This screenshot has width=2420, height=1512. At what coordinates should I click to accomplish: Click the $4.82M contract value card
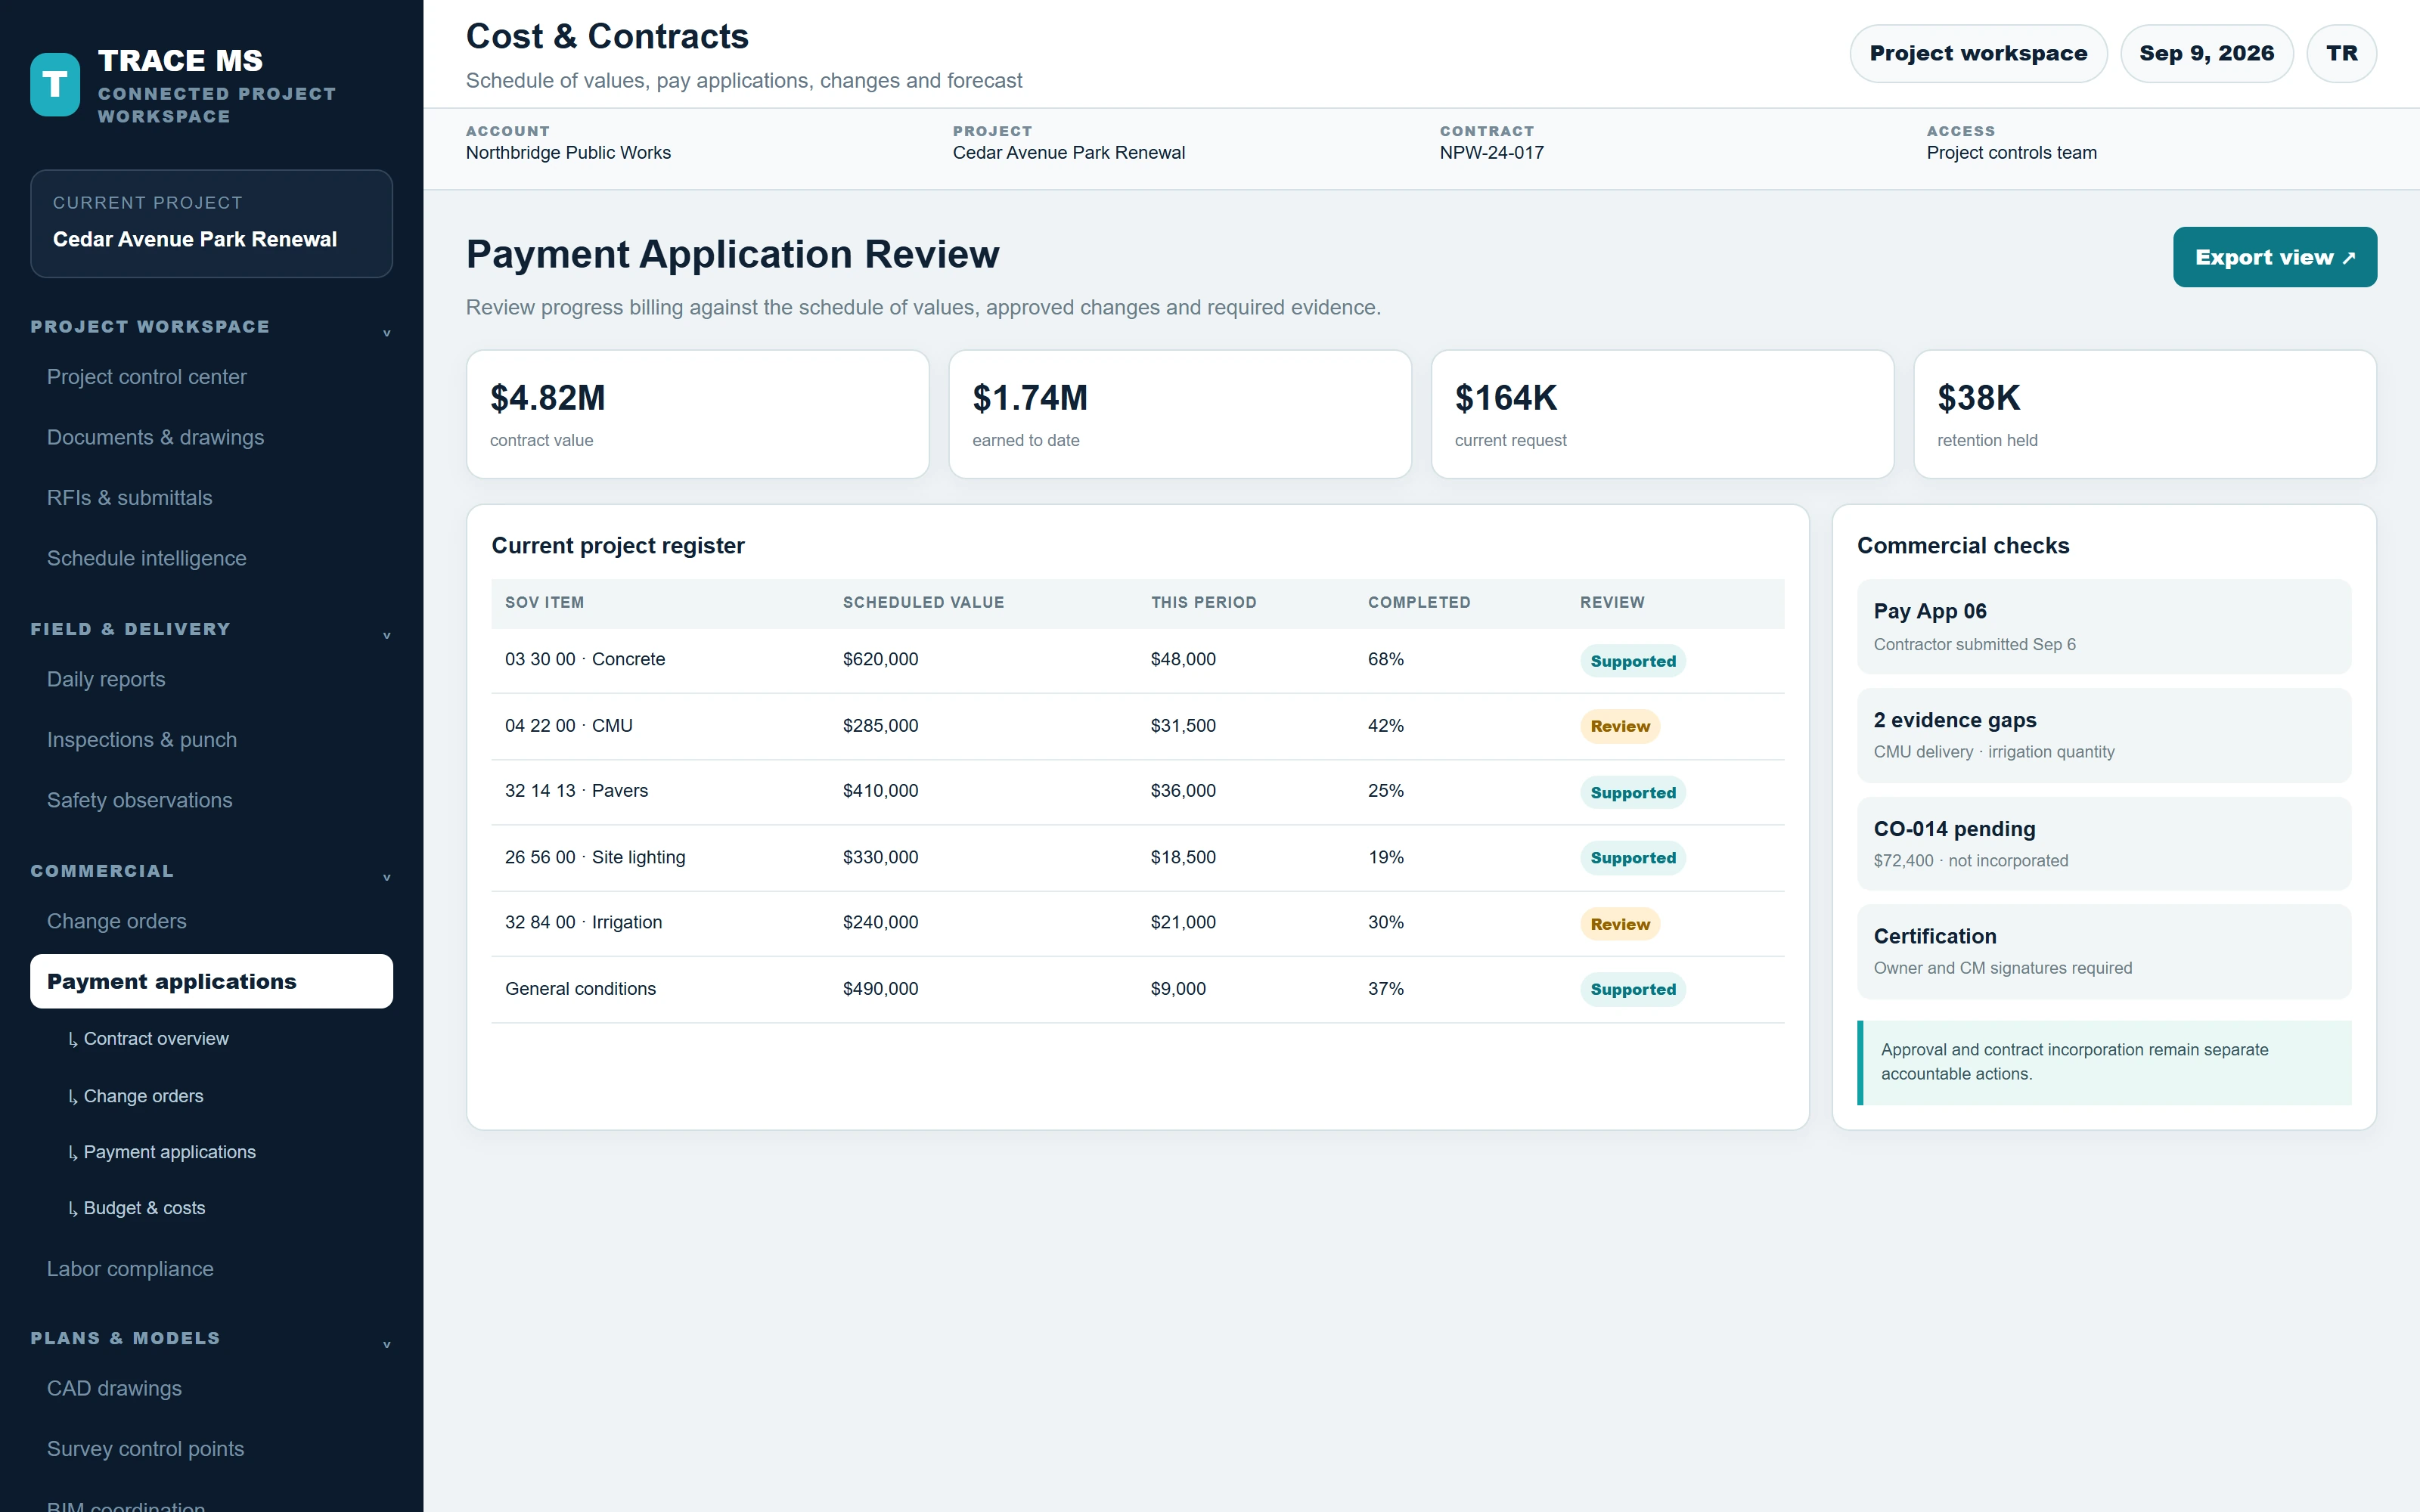[x=698, y=414]
